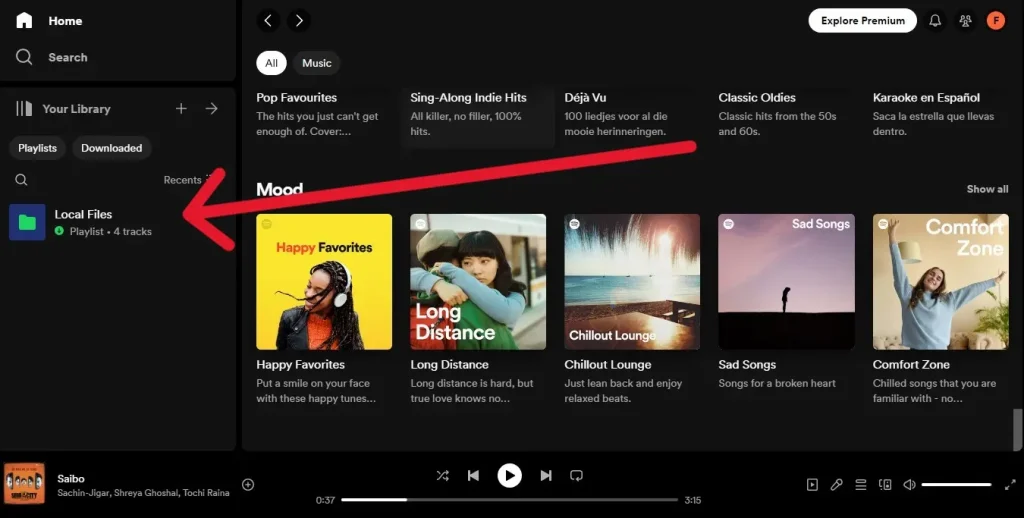1024x518 pixels.
Task: Select the All filter chip
Action: click(272, 63)
